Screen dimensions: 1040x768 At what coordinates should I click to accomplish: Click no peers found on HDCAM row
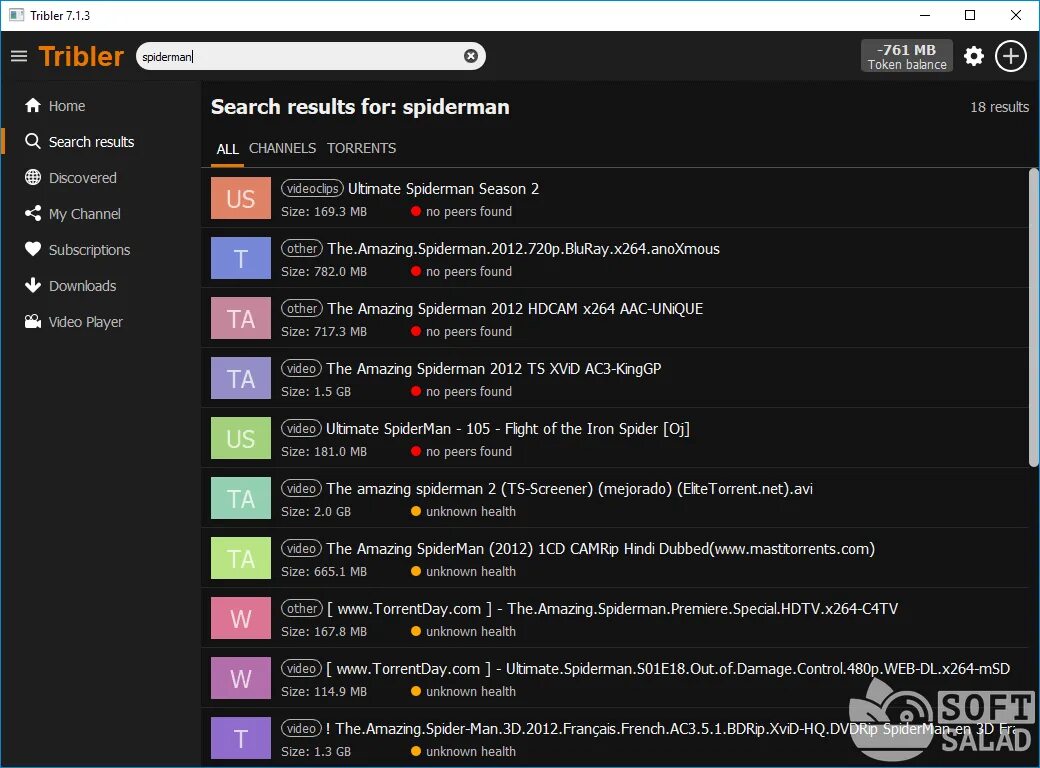coord(468,332)
